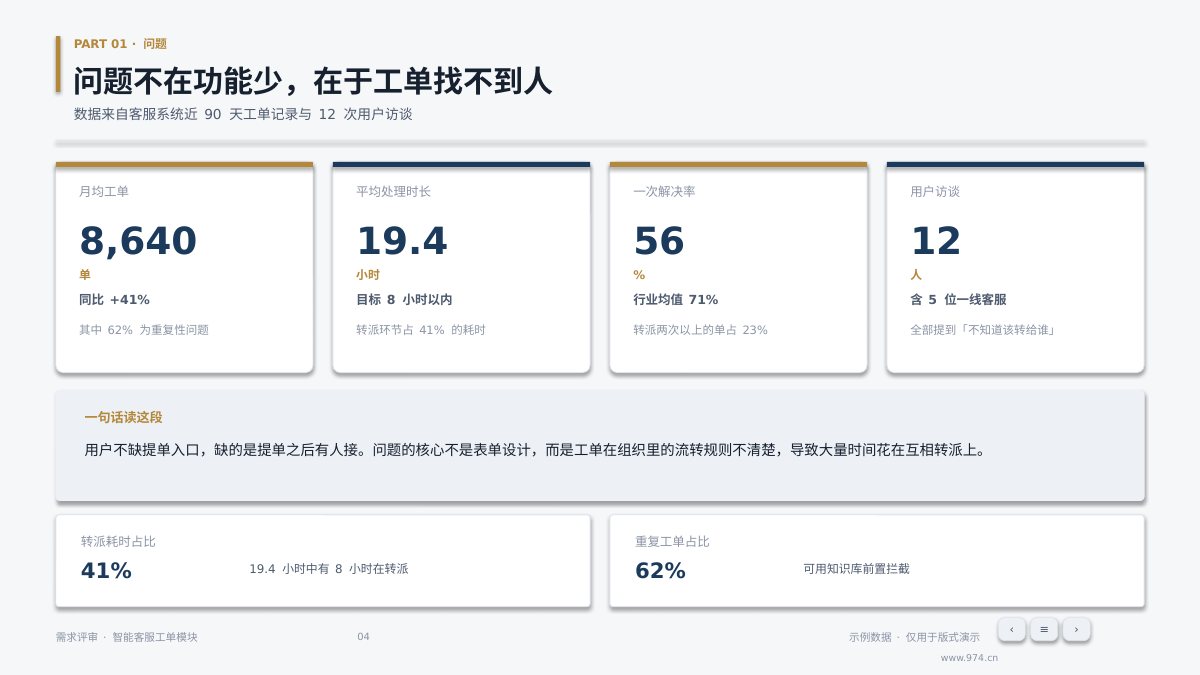
Task: Click the large 12 figure
Action: pos(936,242)
